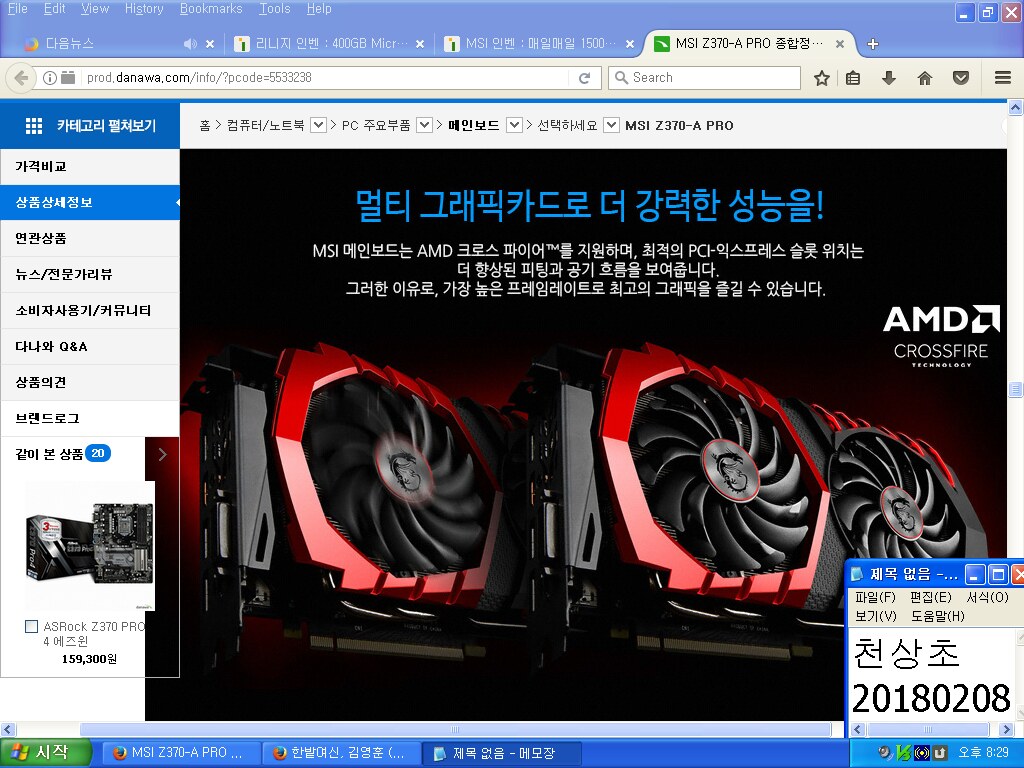1024x768 pixels.
Task: Open Notepad 파일(F) menu
Action: pos(875,597)
